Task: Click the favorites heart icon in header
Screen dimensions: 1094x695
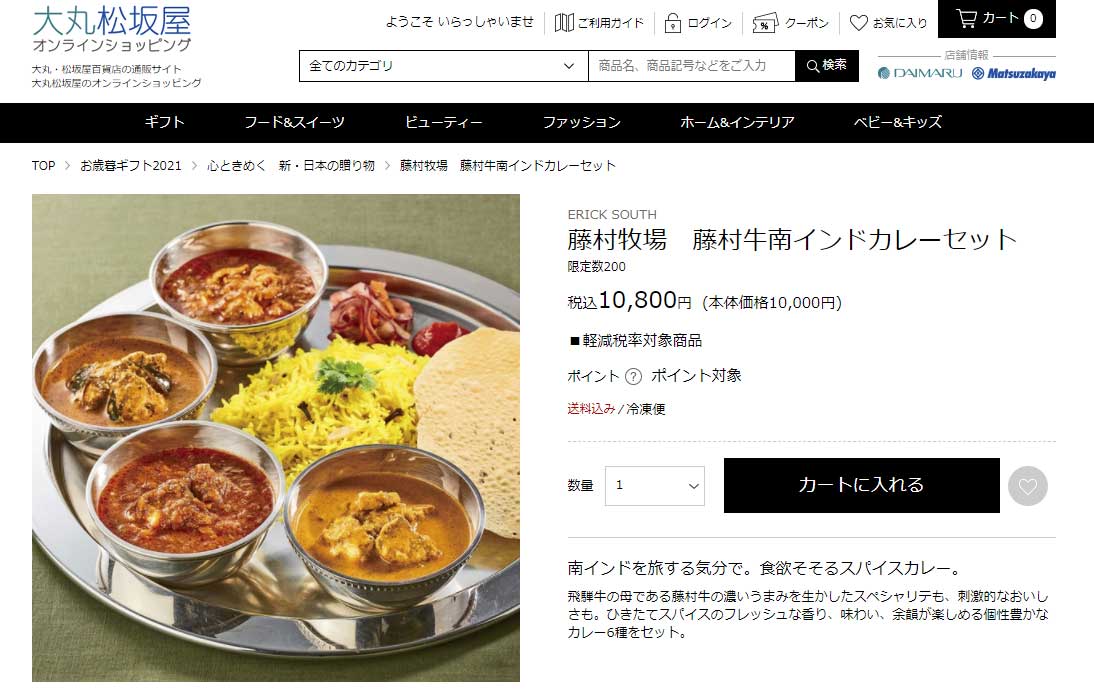Action: pyautogui.click(x=859, y=23)
